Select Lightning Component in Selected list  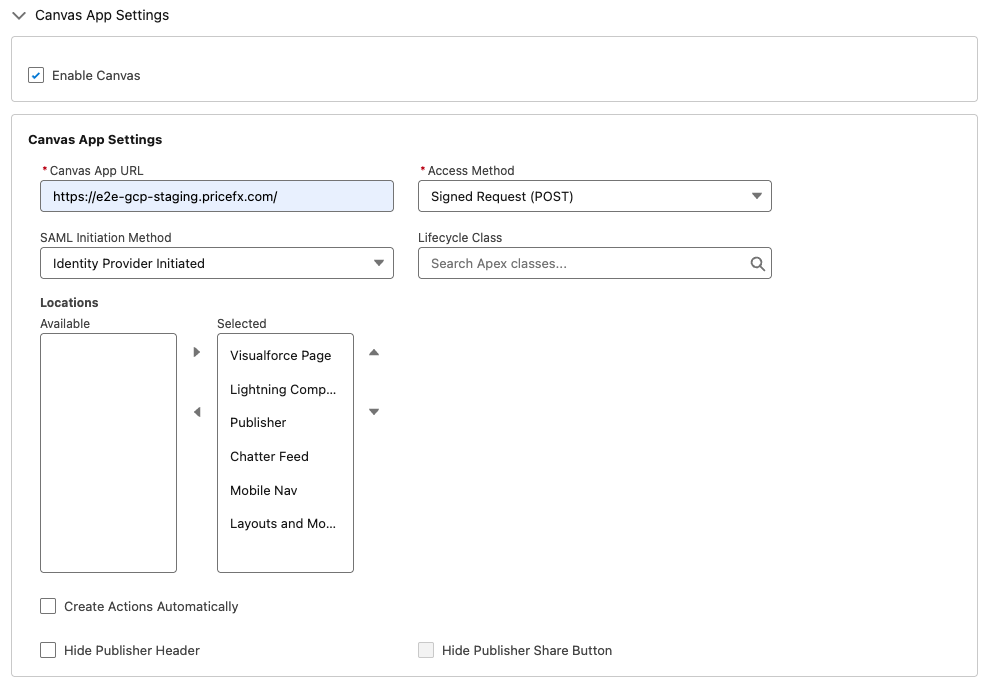click(x=283, y=389)
